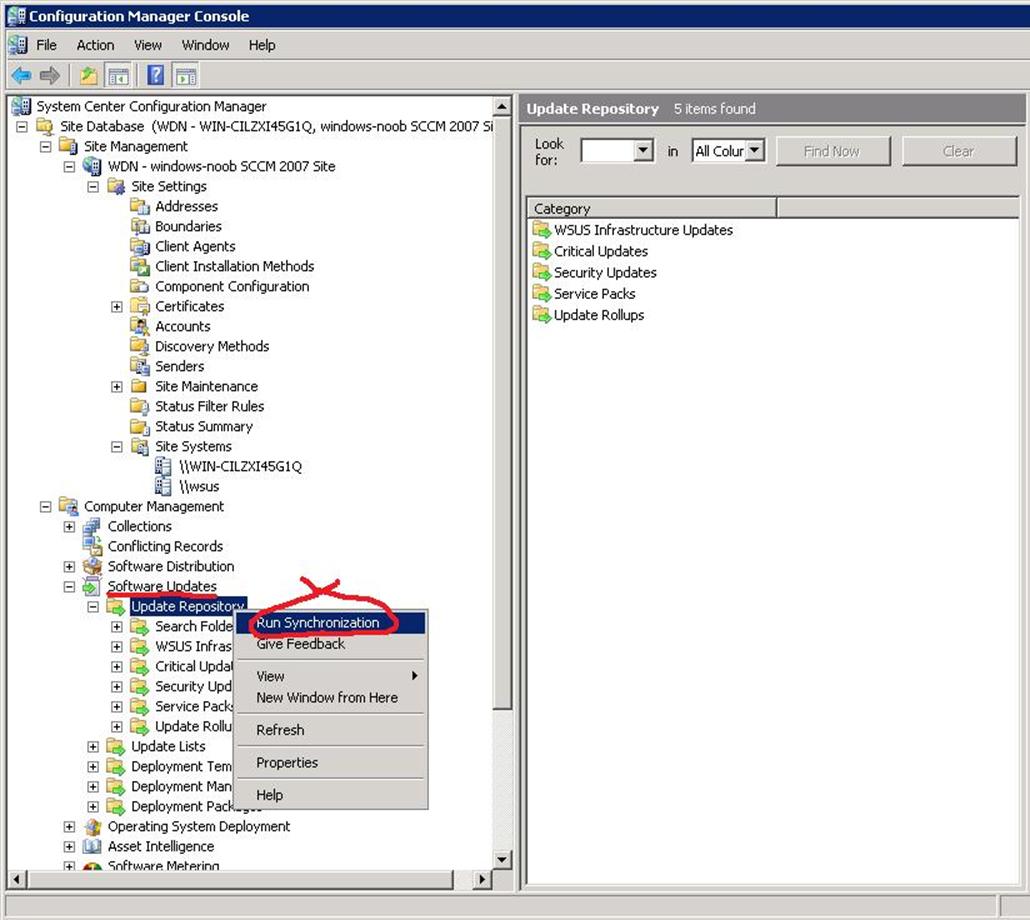Screen dimensions: 1030x920
Task: Select the Discovery Methods icon
Action: [140, 346]
